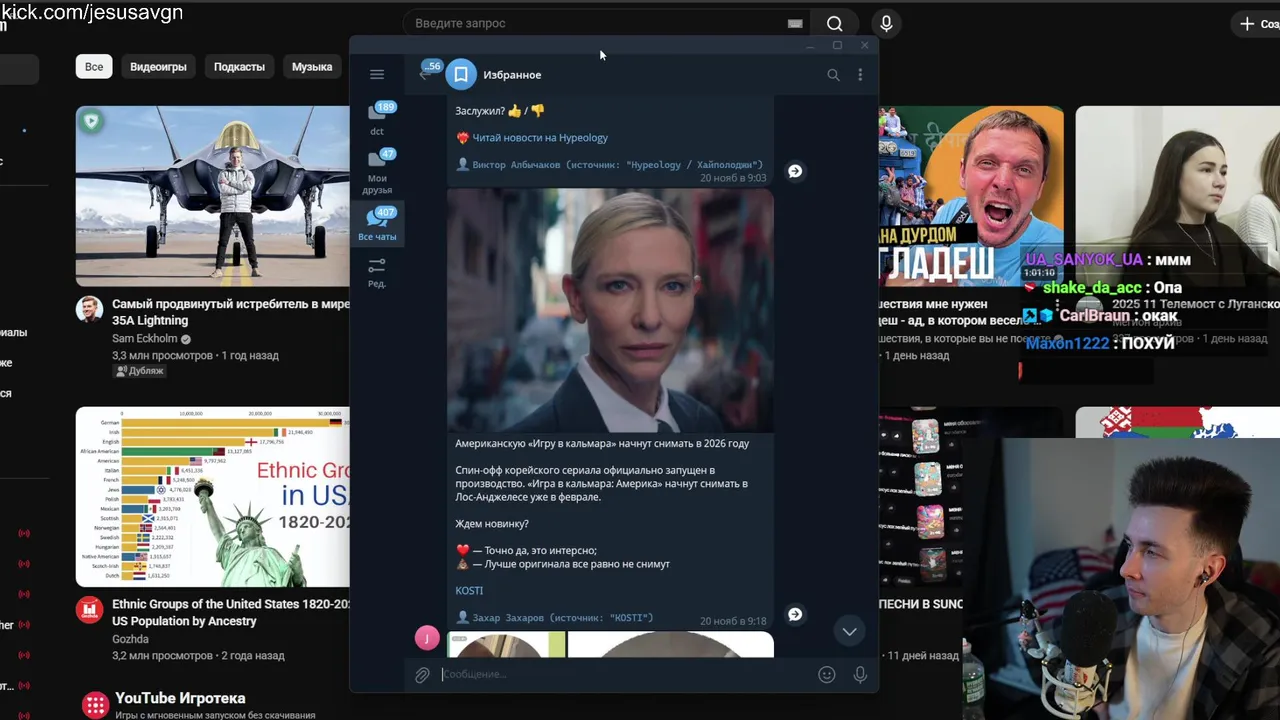Image resolution: width=1280 pixels, height=720 pixels.
Task: Open the Sam Eckholm channel name link
Action: tap(146, 339)
